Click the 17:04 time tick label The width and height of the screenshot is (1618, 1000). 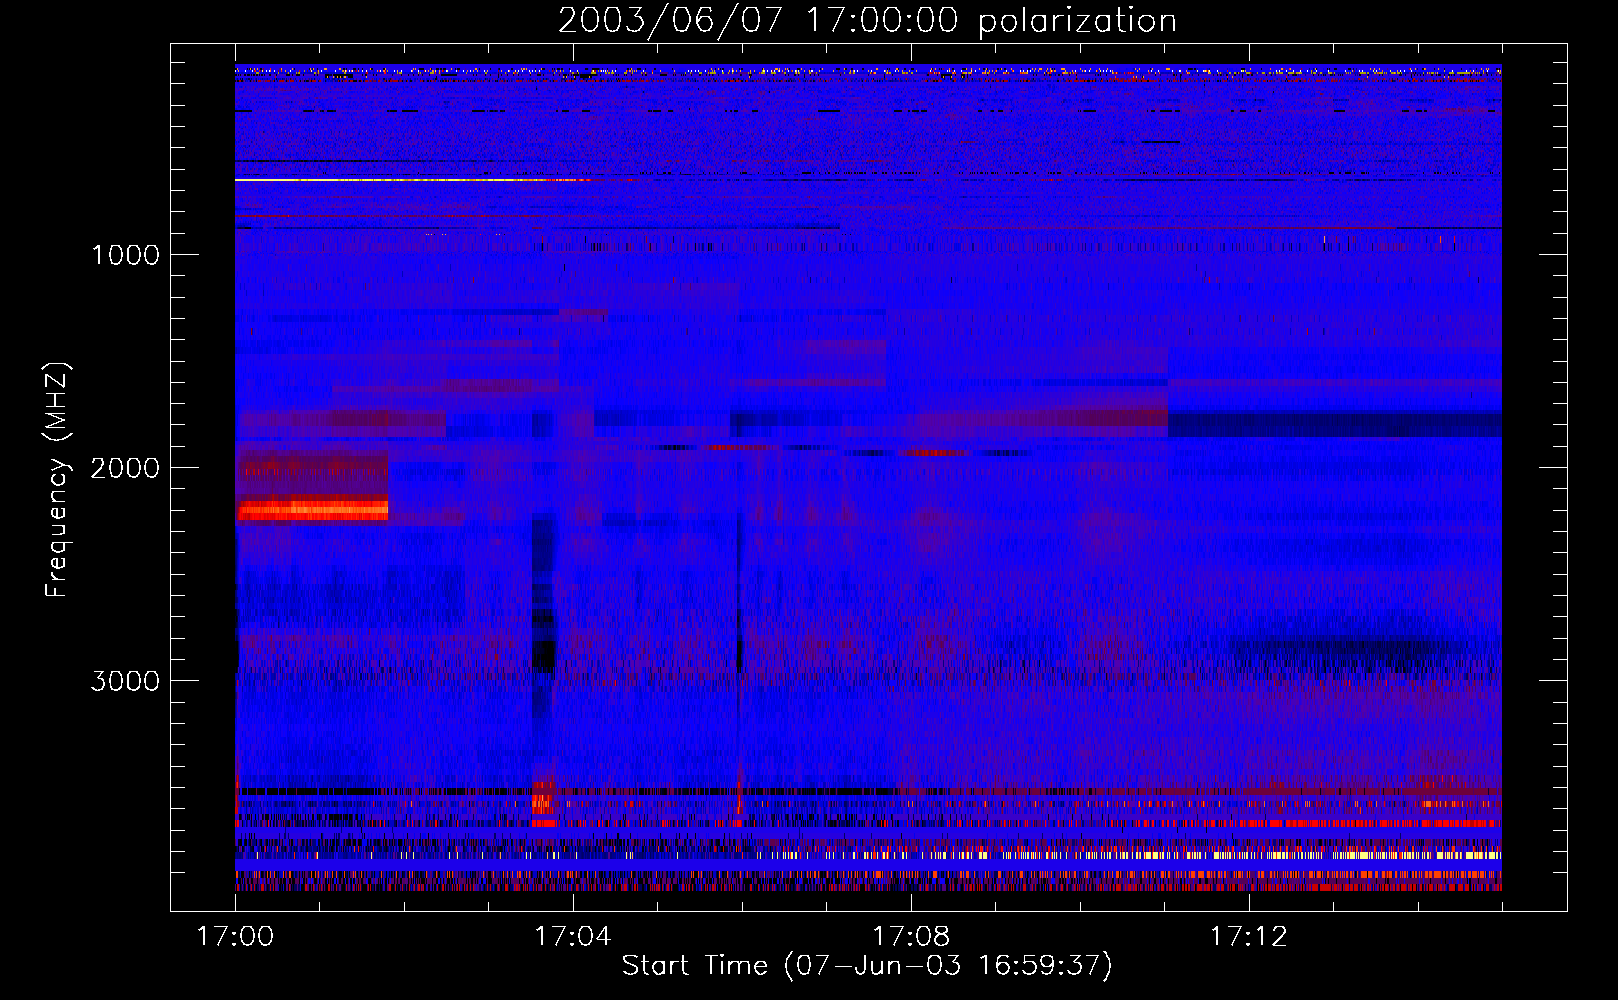(x=573, y=936)
